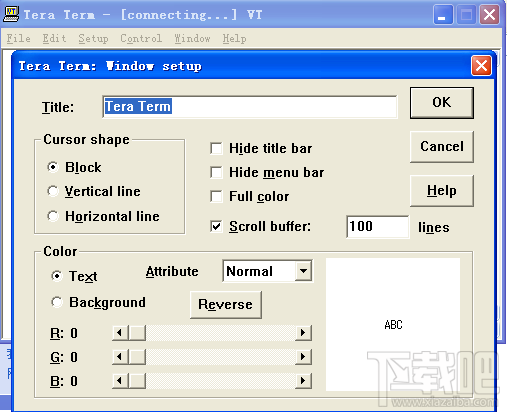
Task: Click the B slider left arrow
Action: pyautogui.click(x=120, y=381)
